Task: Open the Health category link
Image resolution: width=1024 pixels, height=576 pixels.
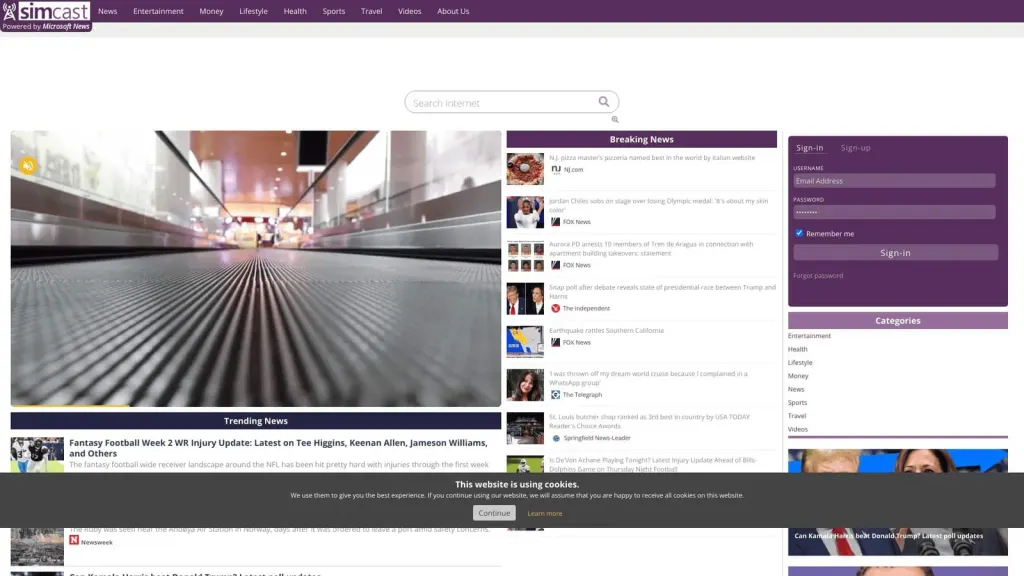Action: 797,349
